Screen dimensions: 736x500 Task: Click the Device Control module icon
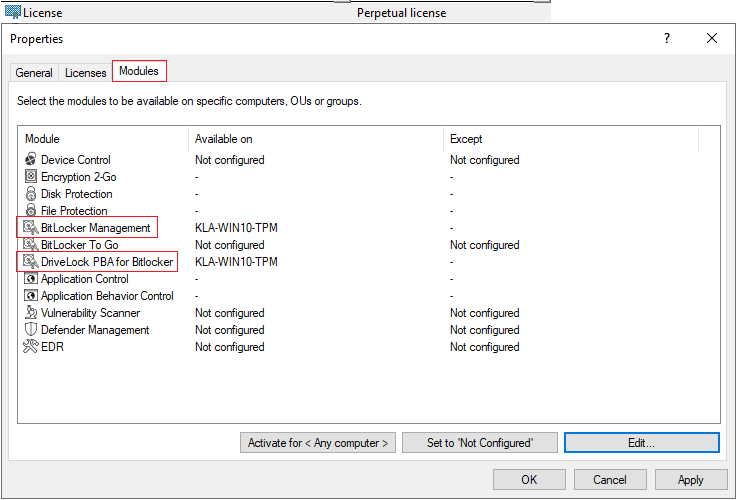pyautogui.click(x=30, y=160)
